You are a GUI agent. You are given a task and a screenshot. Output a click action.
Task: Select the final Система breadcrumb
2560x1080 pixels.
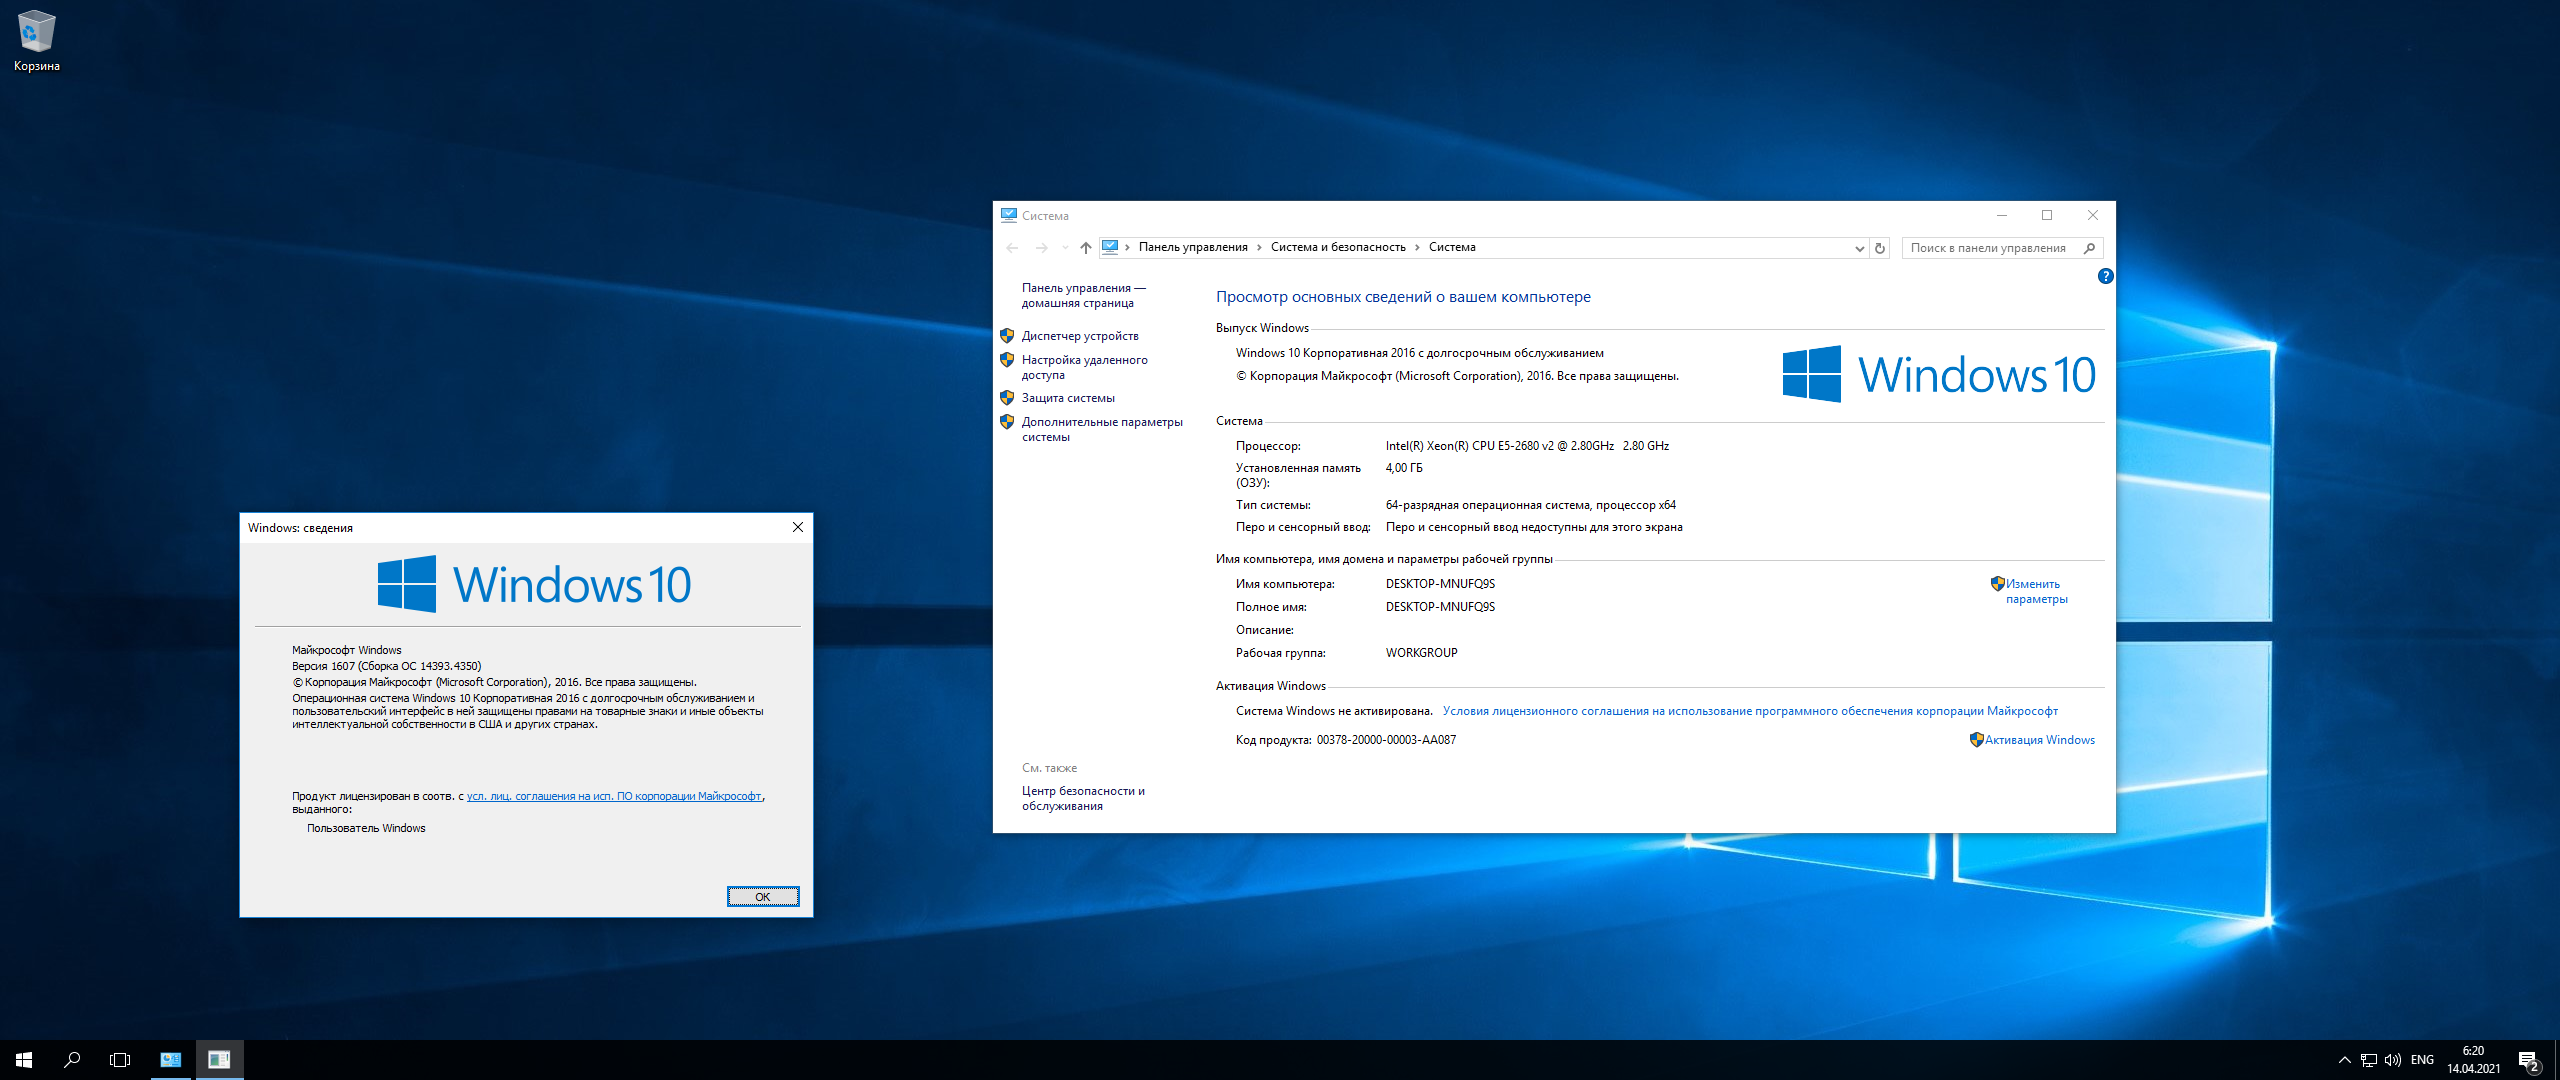click(x=1452, y=247)
